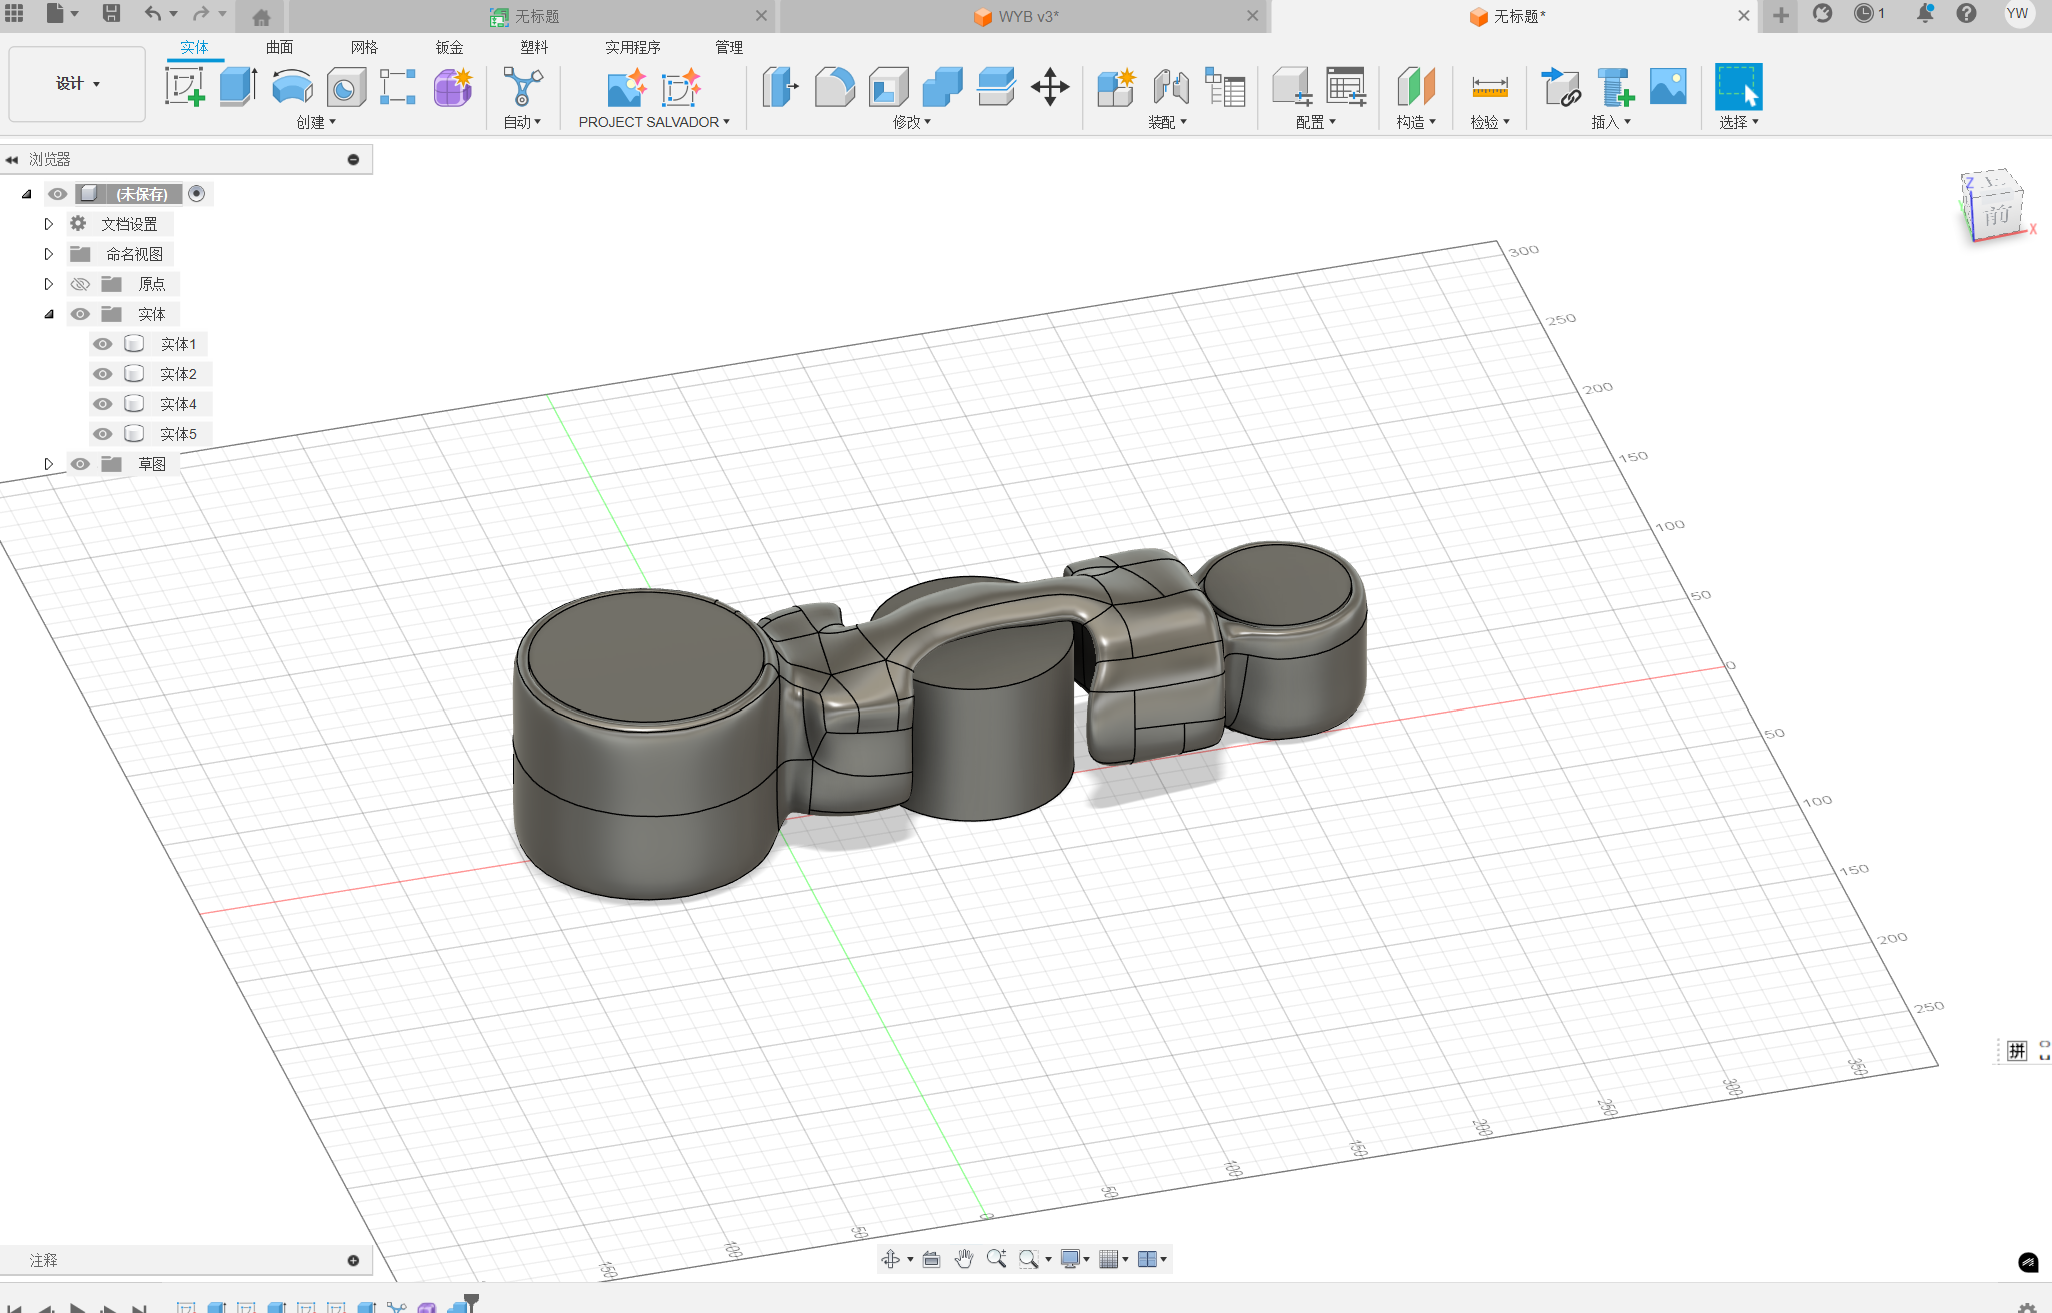Click the Joint tool icon

click(x=1171, y=87)
